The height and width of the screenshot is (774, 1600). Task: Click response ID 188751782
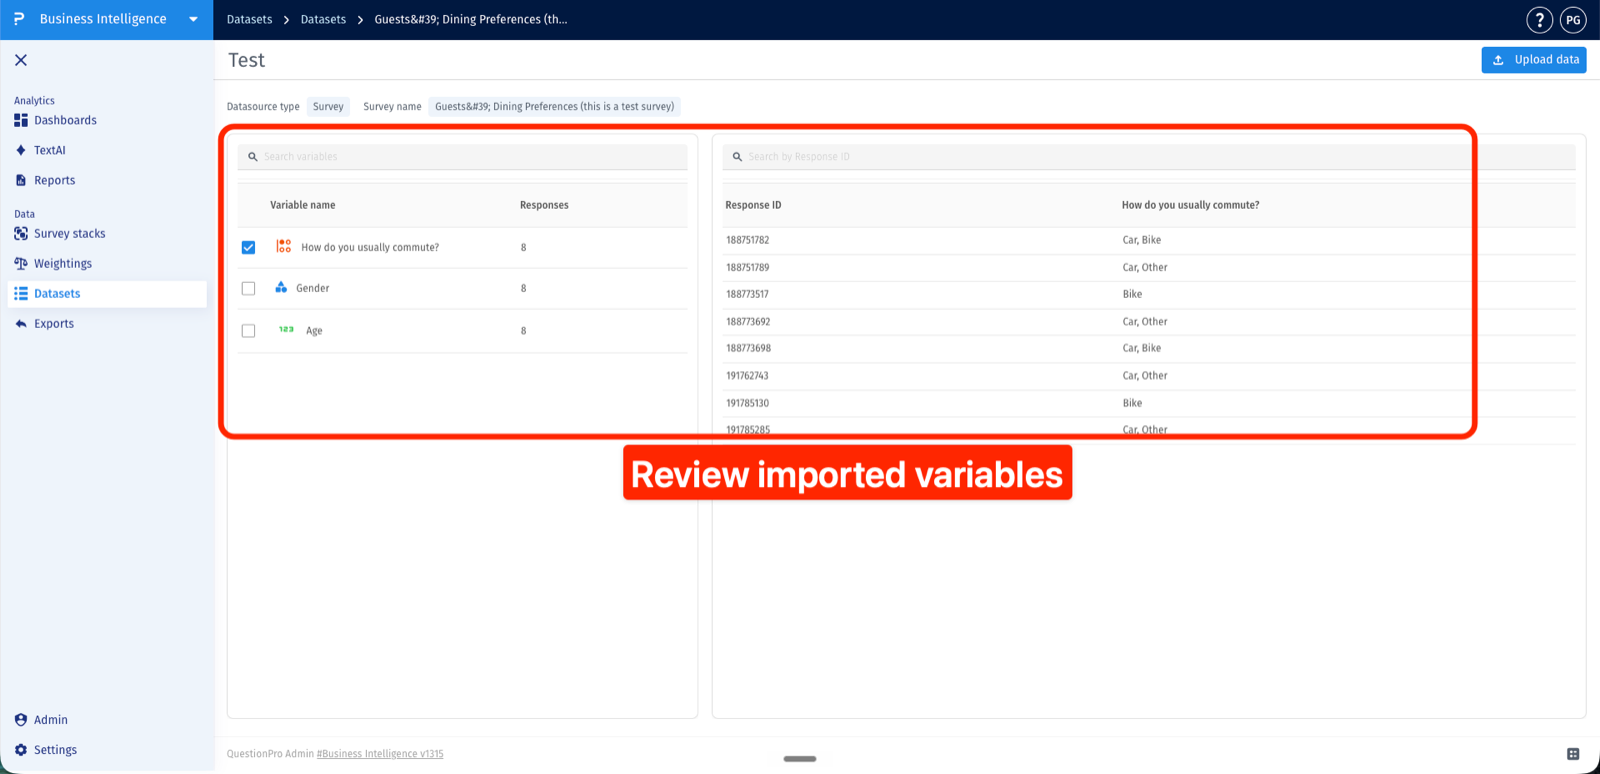747,240
